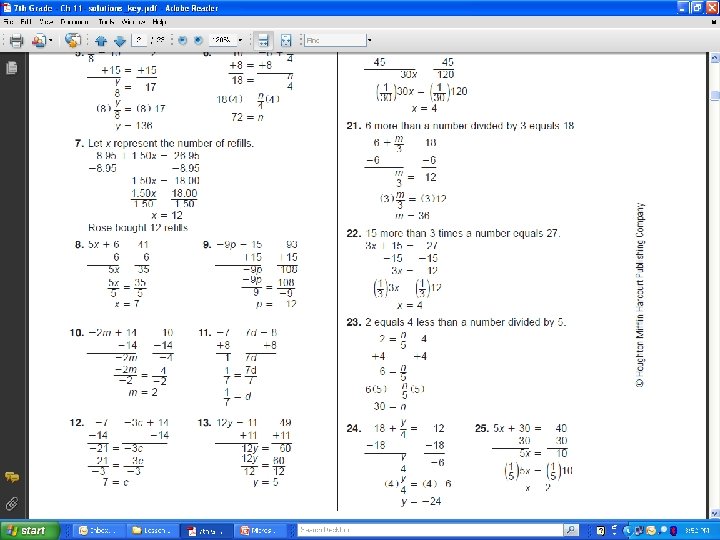720x540 pixels.
Task: Switch to the Microsoft PowerPoint taskbar button
Action: (260, 530)
